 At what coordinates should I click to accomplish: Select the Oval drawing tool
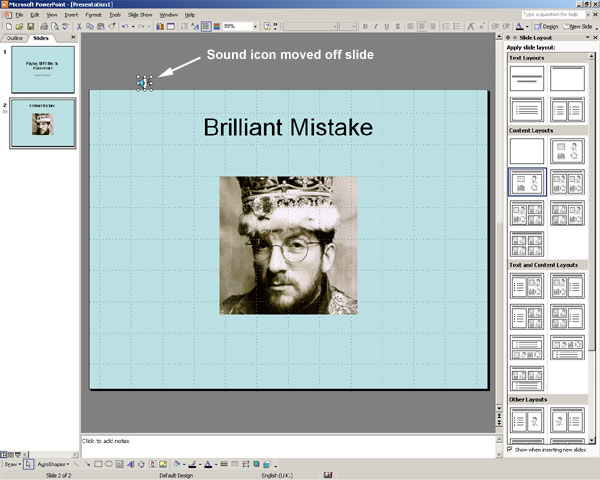[x=107, y=464]
